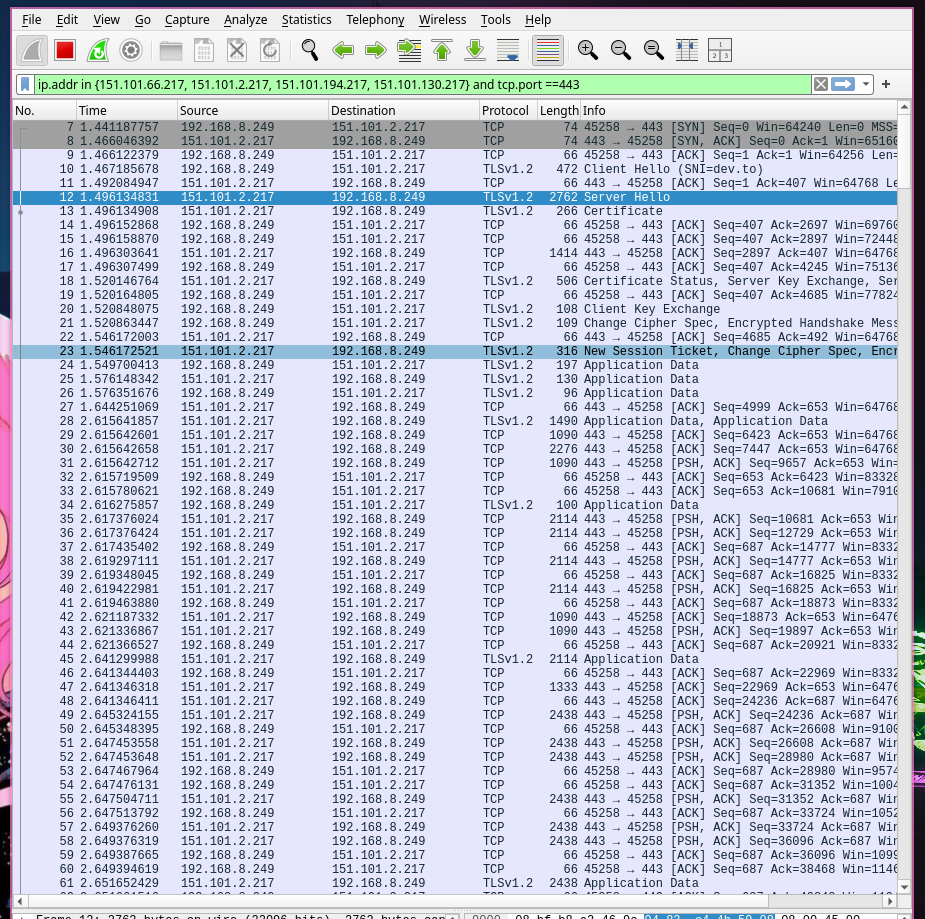925x919 pixels.
Task: Go back in packet history
Action: point(343,50)
